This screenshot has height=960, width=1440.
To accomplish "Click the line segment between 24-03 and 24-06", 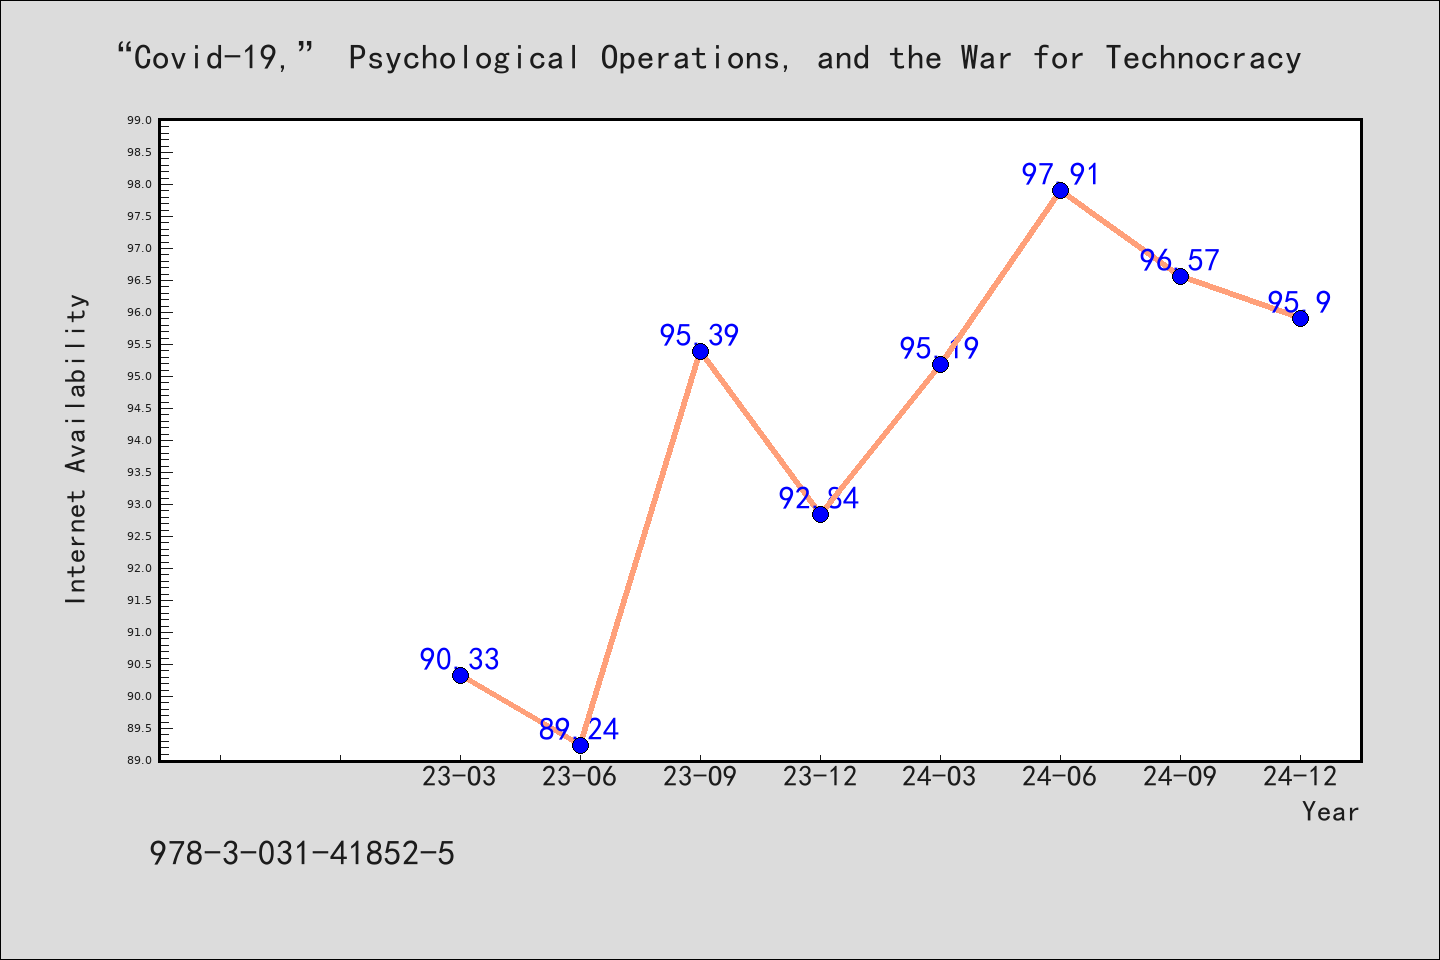I will tap(1000, 277).
